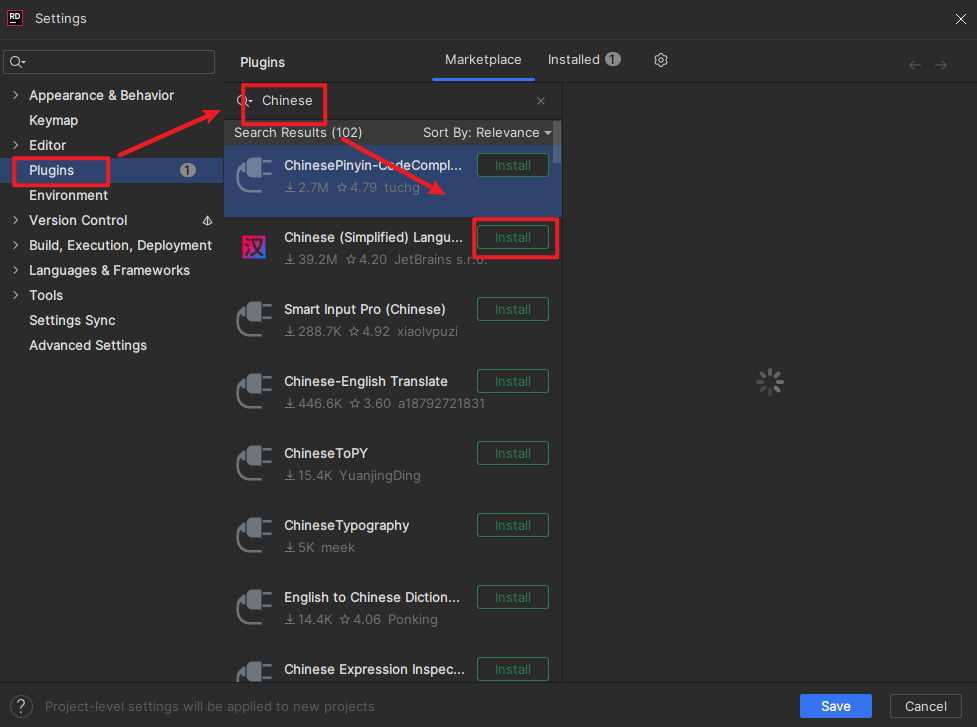Click the Smart Input Pro plugin icon
Viewport: 977px width, 727px height.
254,319
